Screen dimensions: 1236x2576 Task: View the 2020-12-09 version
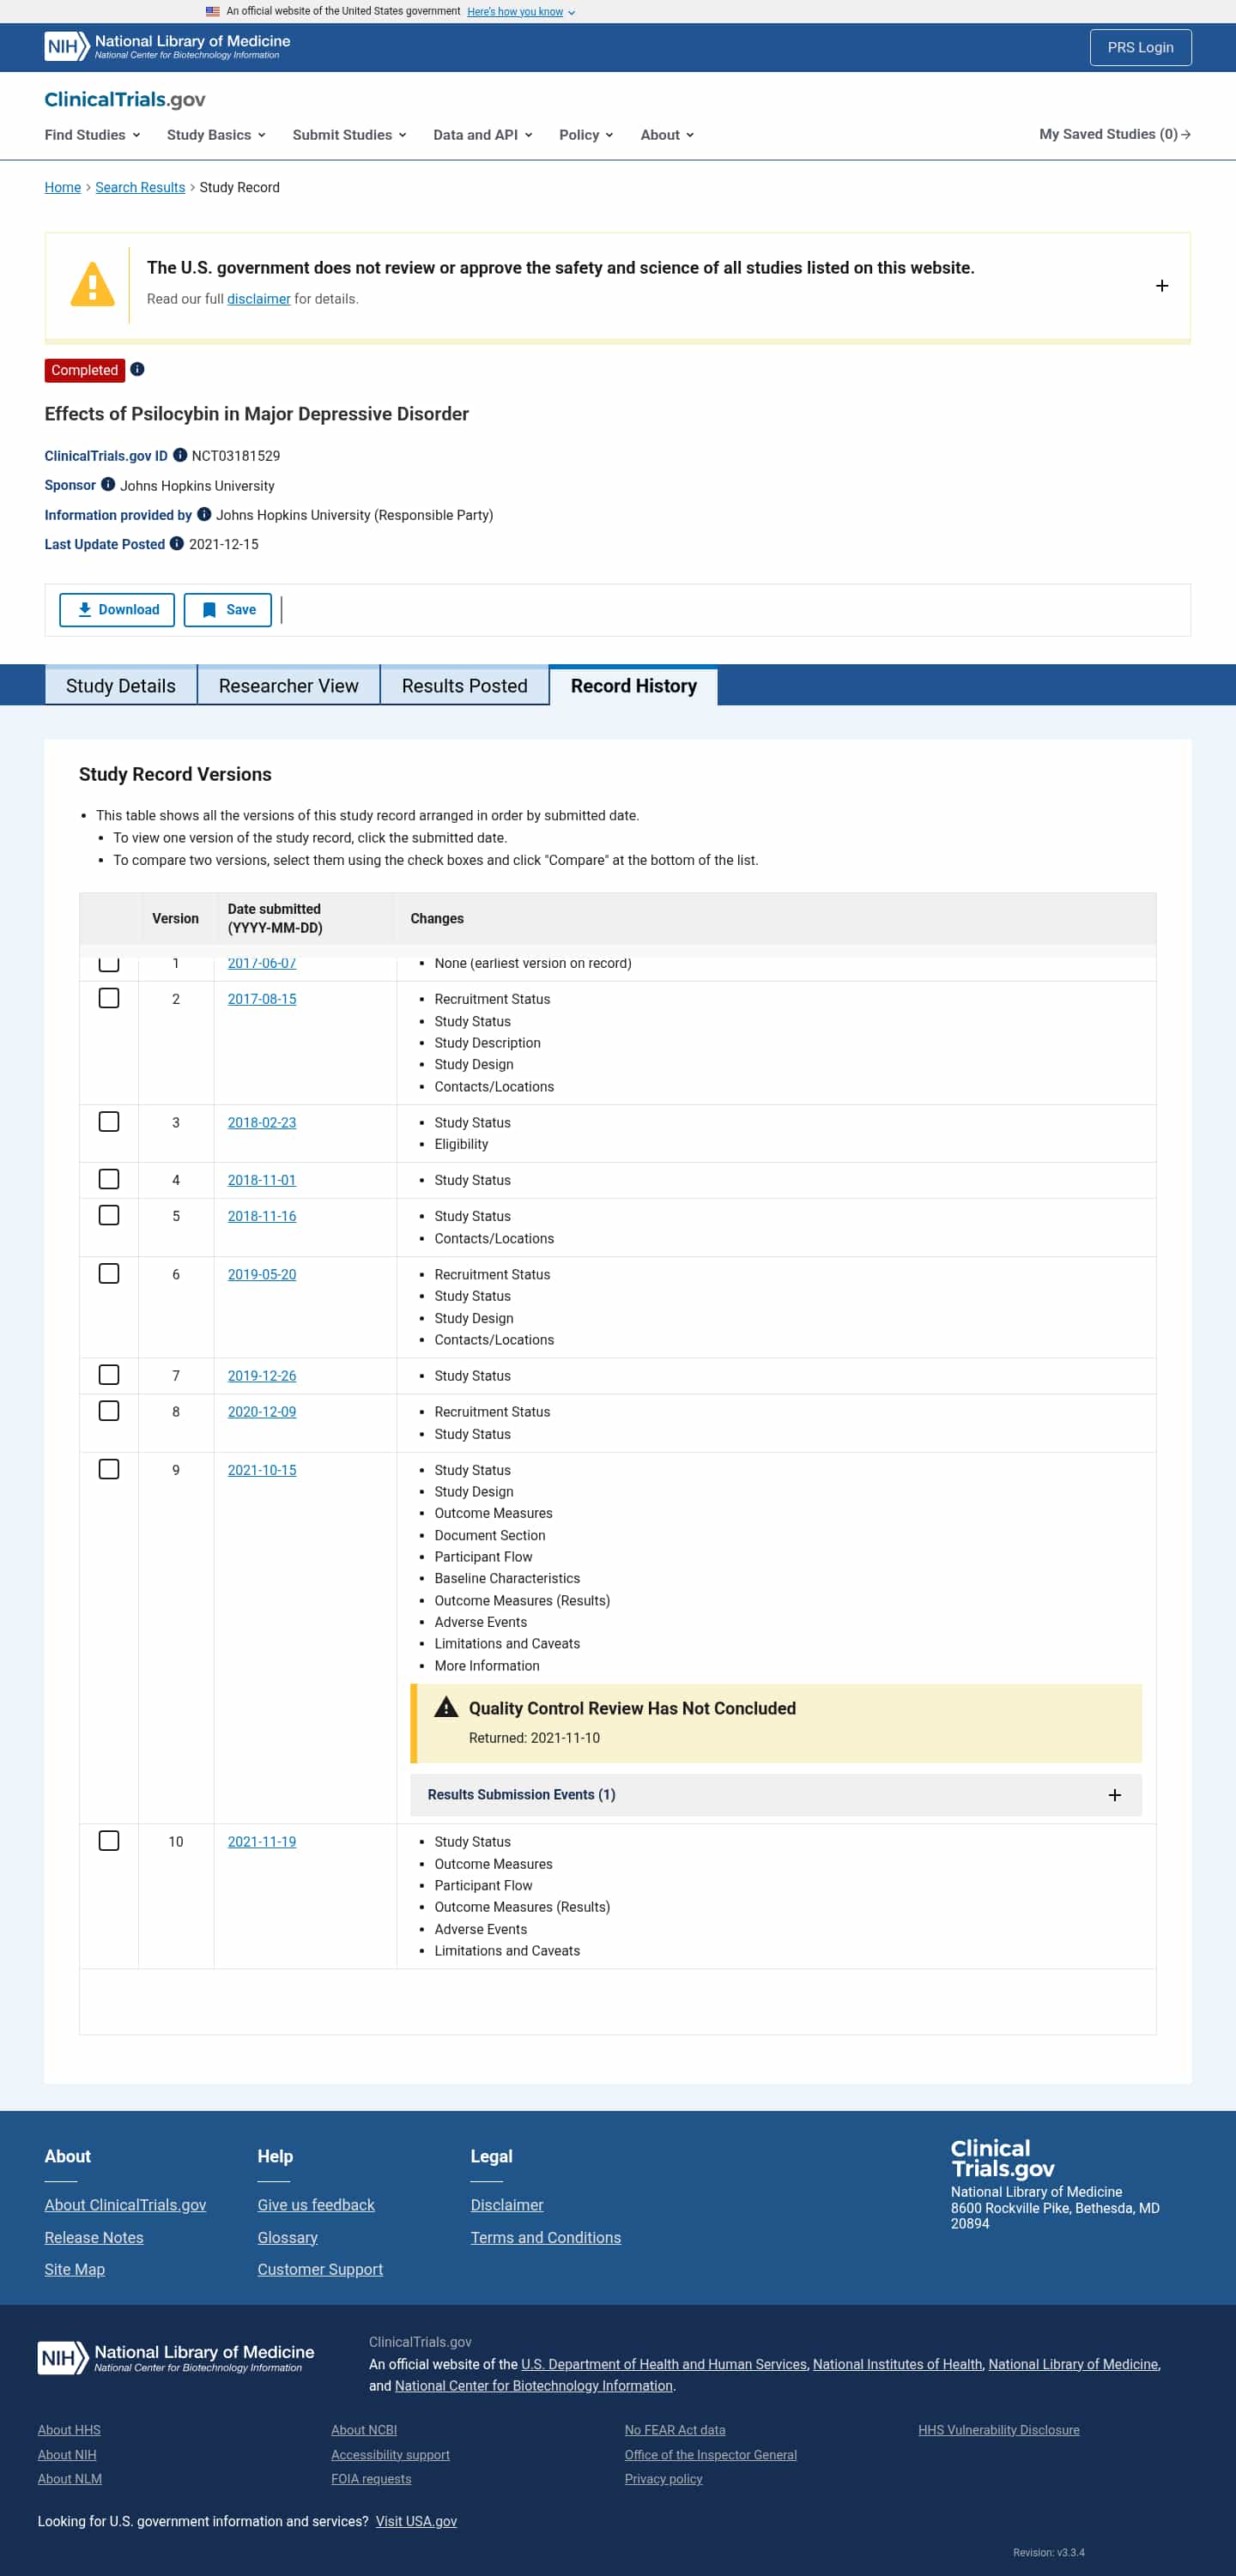[x=262, y=1412]
